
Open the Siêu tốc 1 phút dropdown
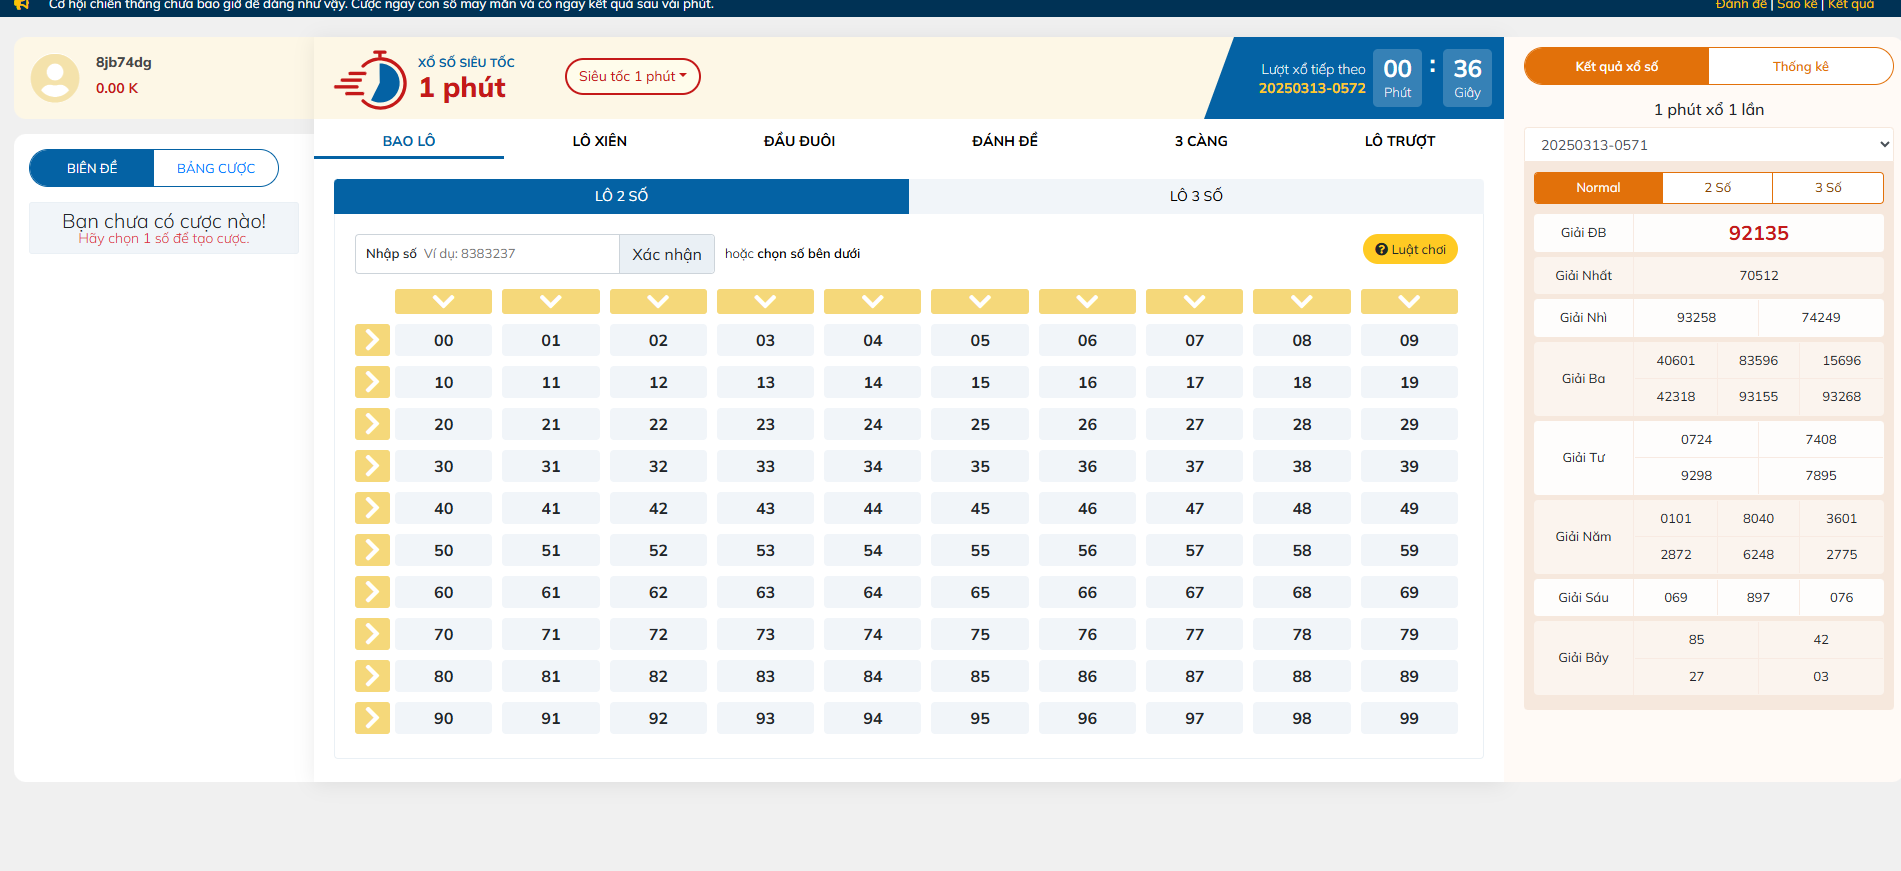pyautogui.click(x=632, y=77)
